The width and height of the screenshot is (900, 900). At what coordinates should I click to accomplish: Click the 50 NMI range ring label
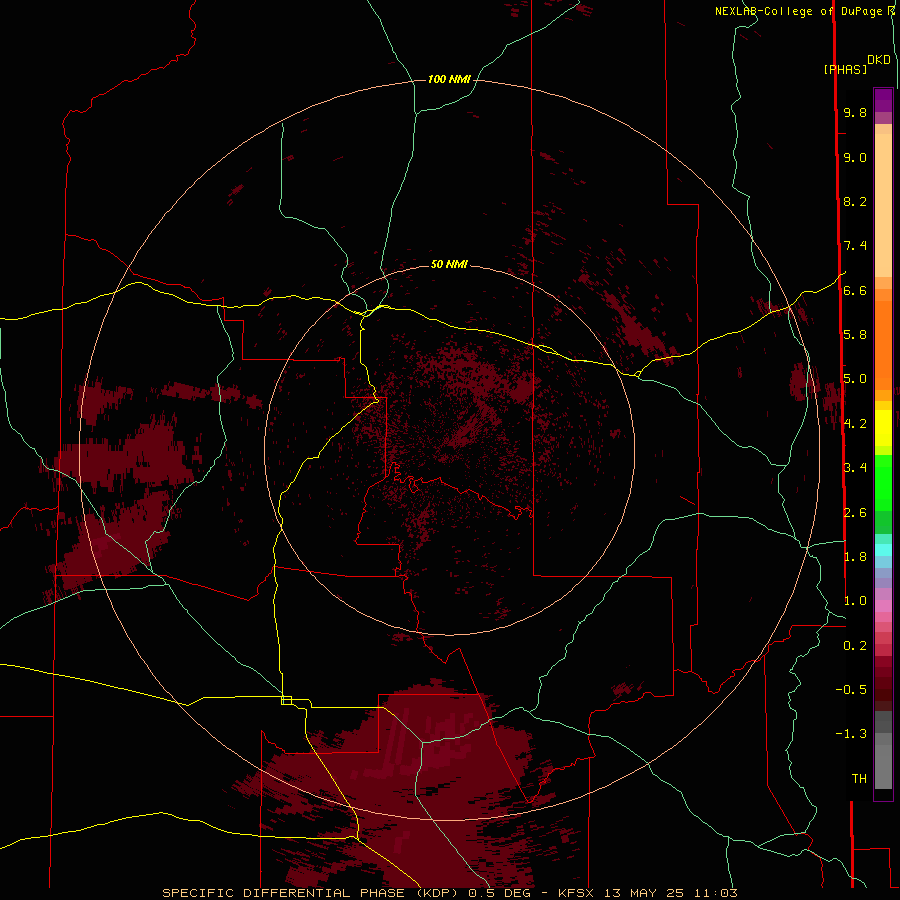(449, 264)
